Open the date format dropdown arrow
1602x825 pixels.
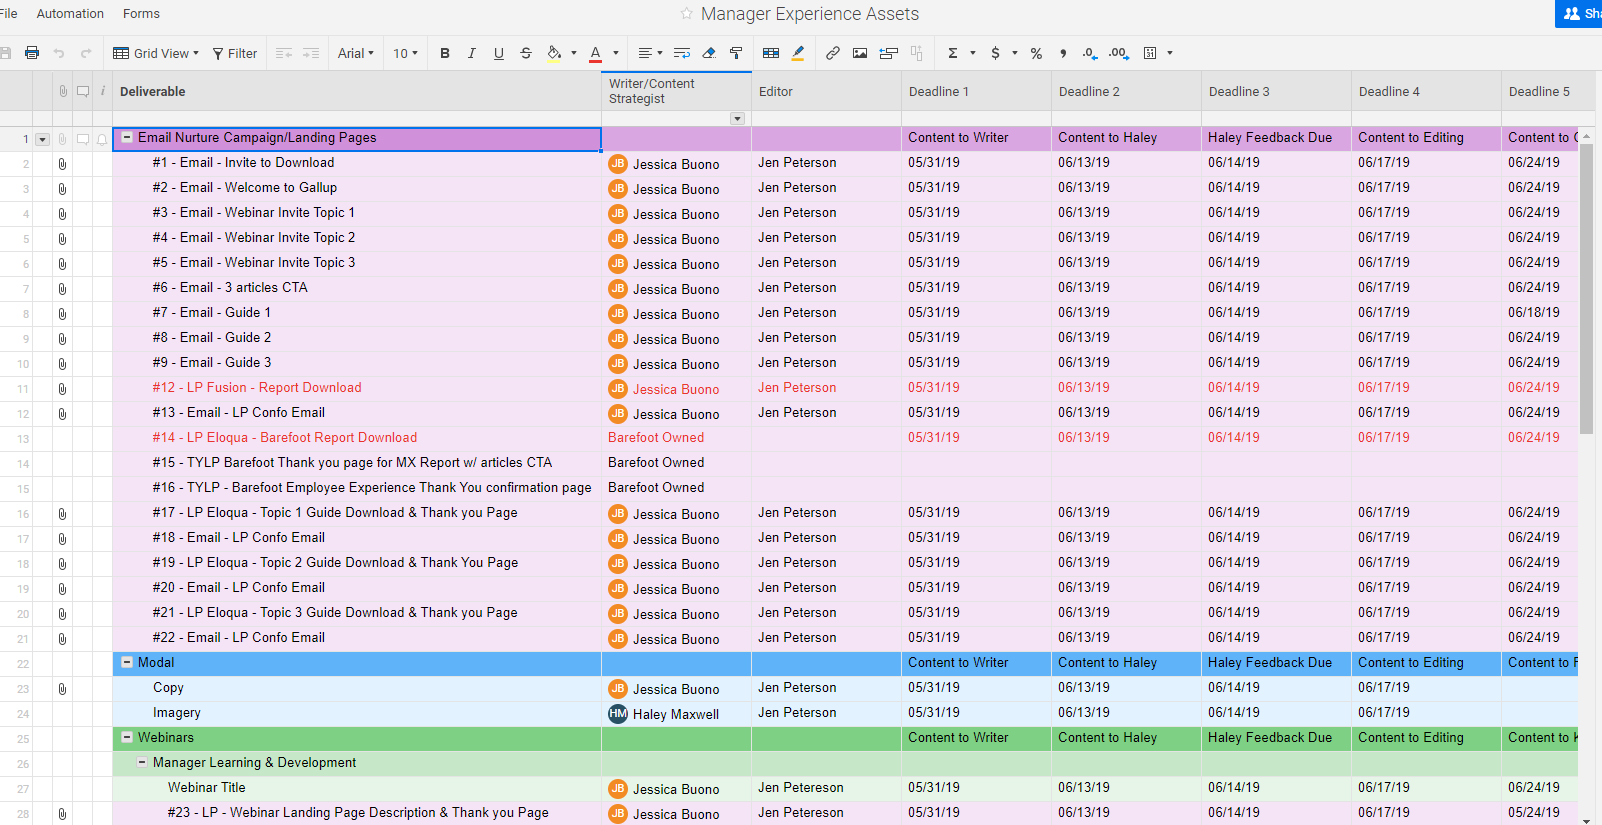pos(1170,53)
